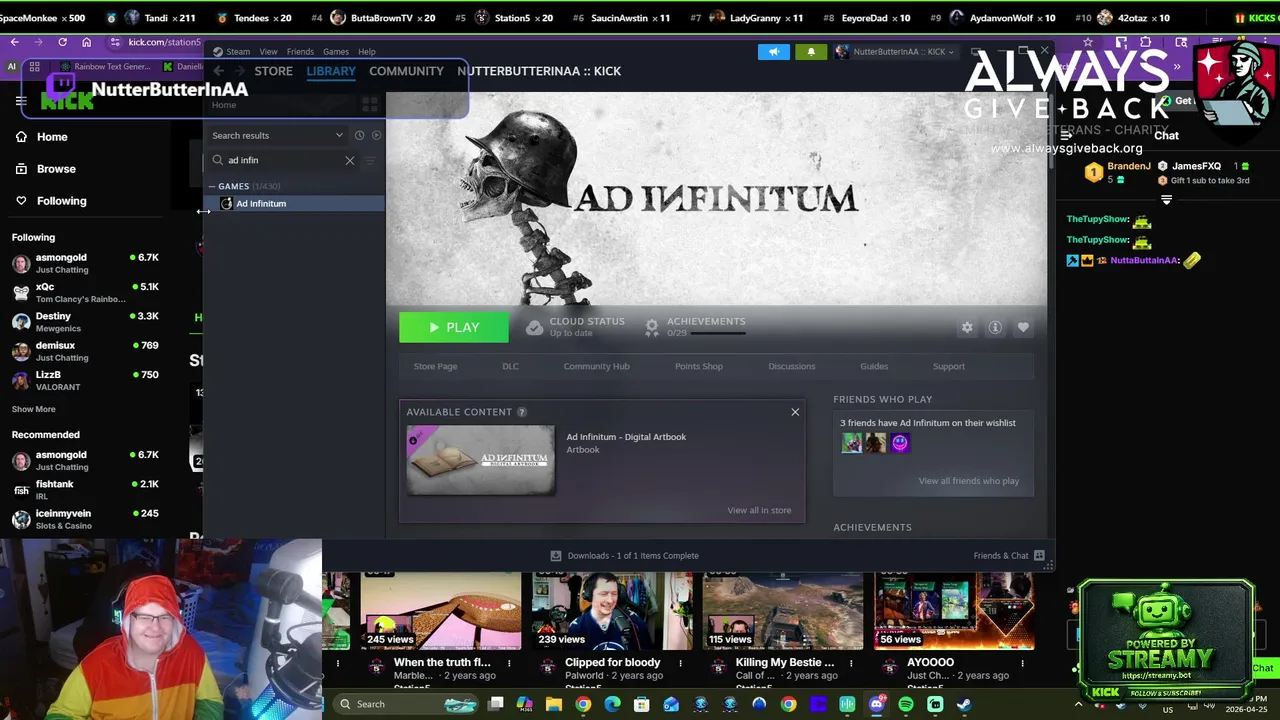Open Steam from the Windows taskbar

click(x=964, y=704)
